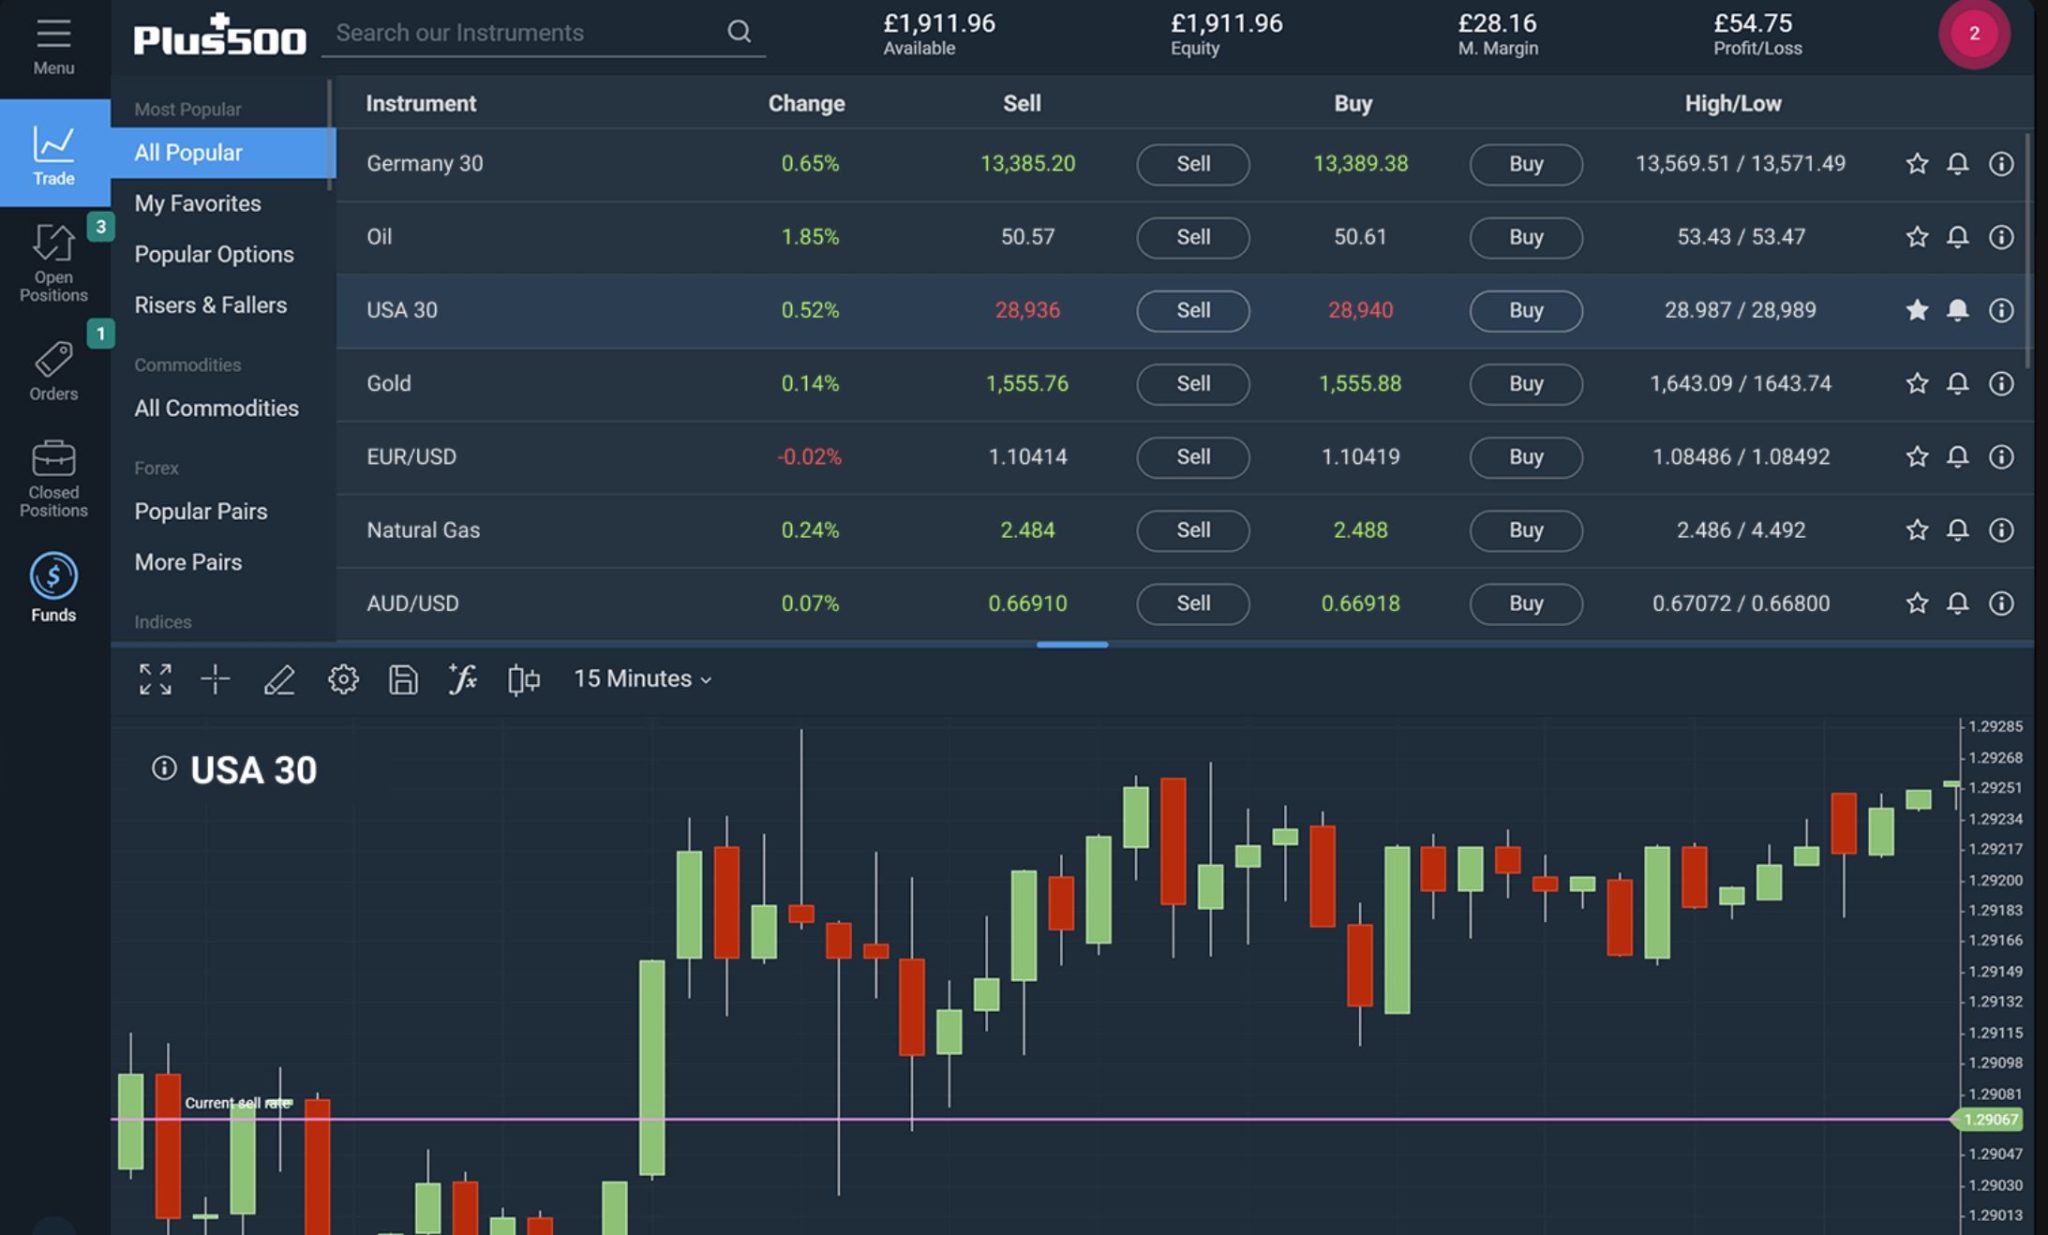Open the 15 Minutes timeframe dropdown
Screen dimensions: 2048x1235
click(640, 679)
